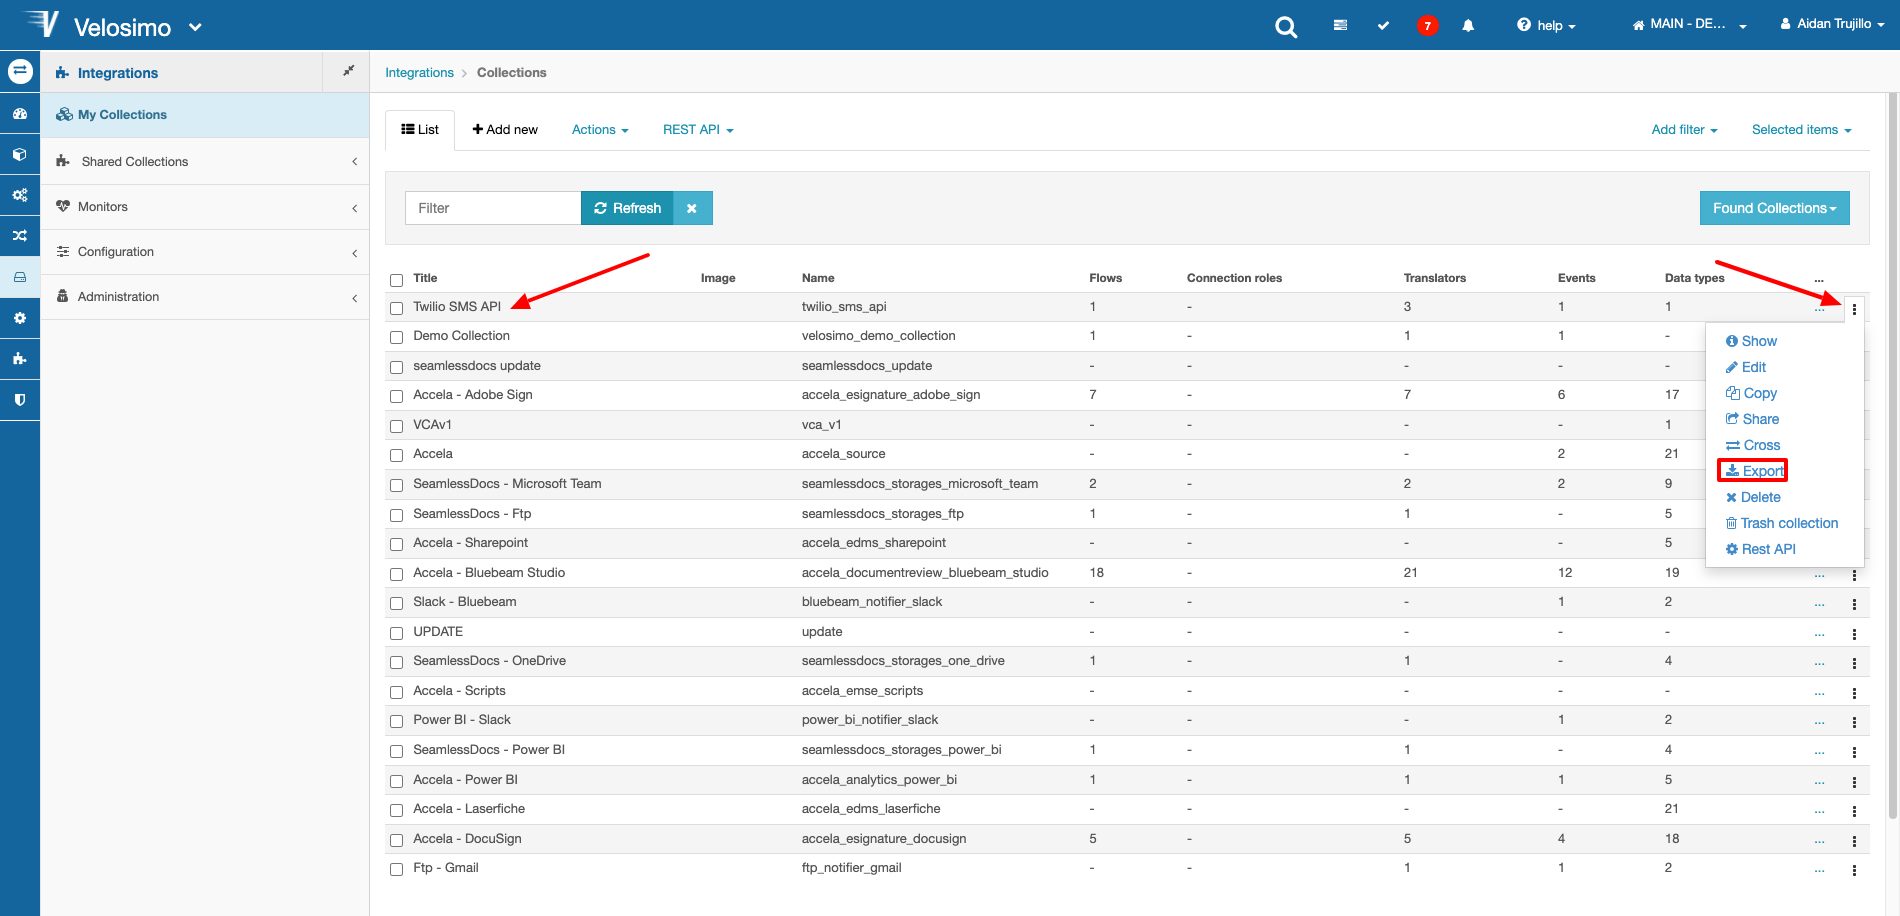Click into the Filter text field
This screenshot has height=916, width=1900.
(493, 208)
